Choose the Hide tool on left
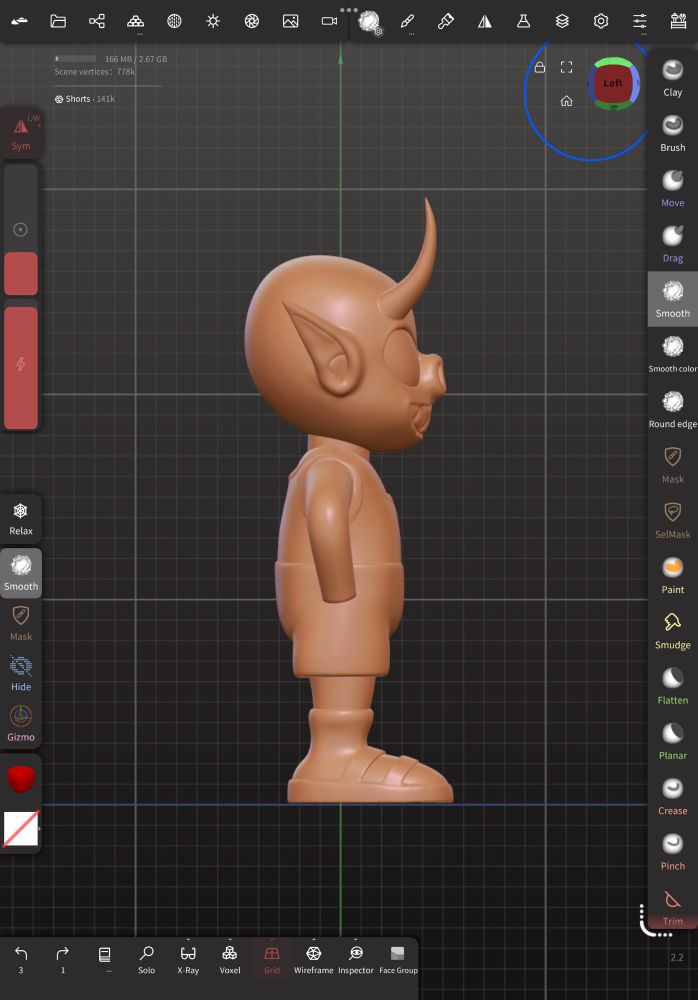The height and width of the screenshot is (1000, 698). (21, 673)
